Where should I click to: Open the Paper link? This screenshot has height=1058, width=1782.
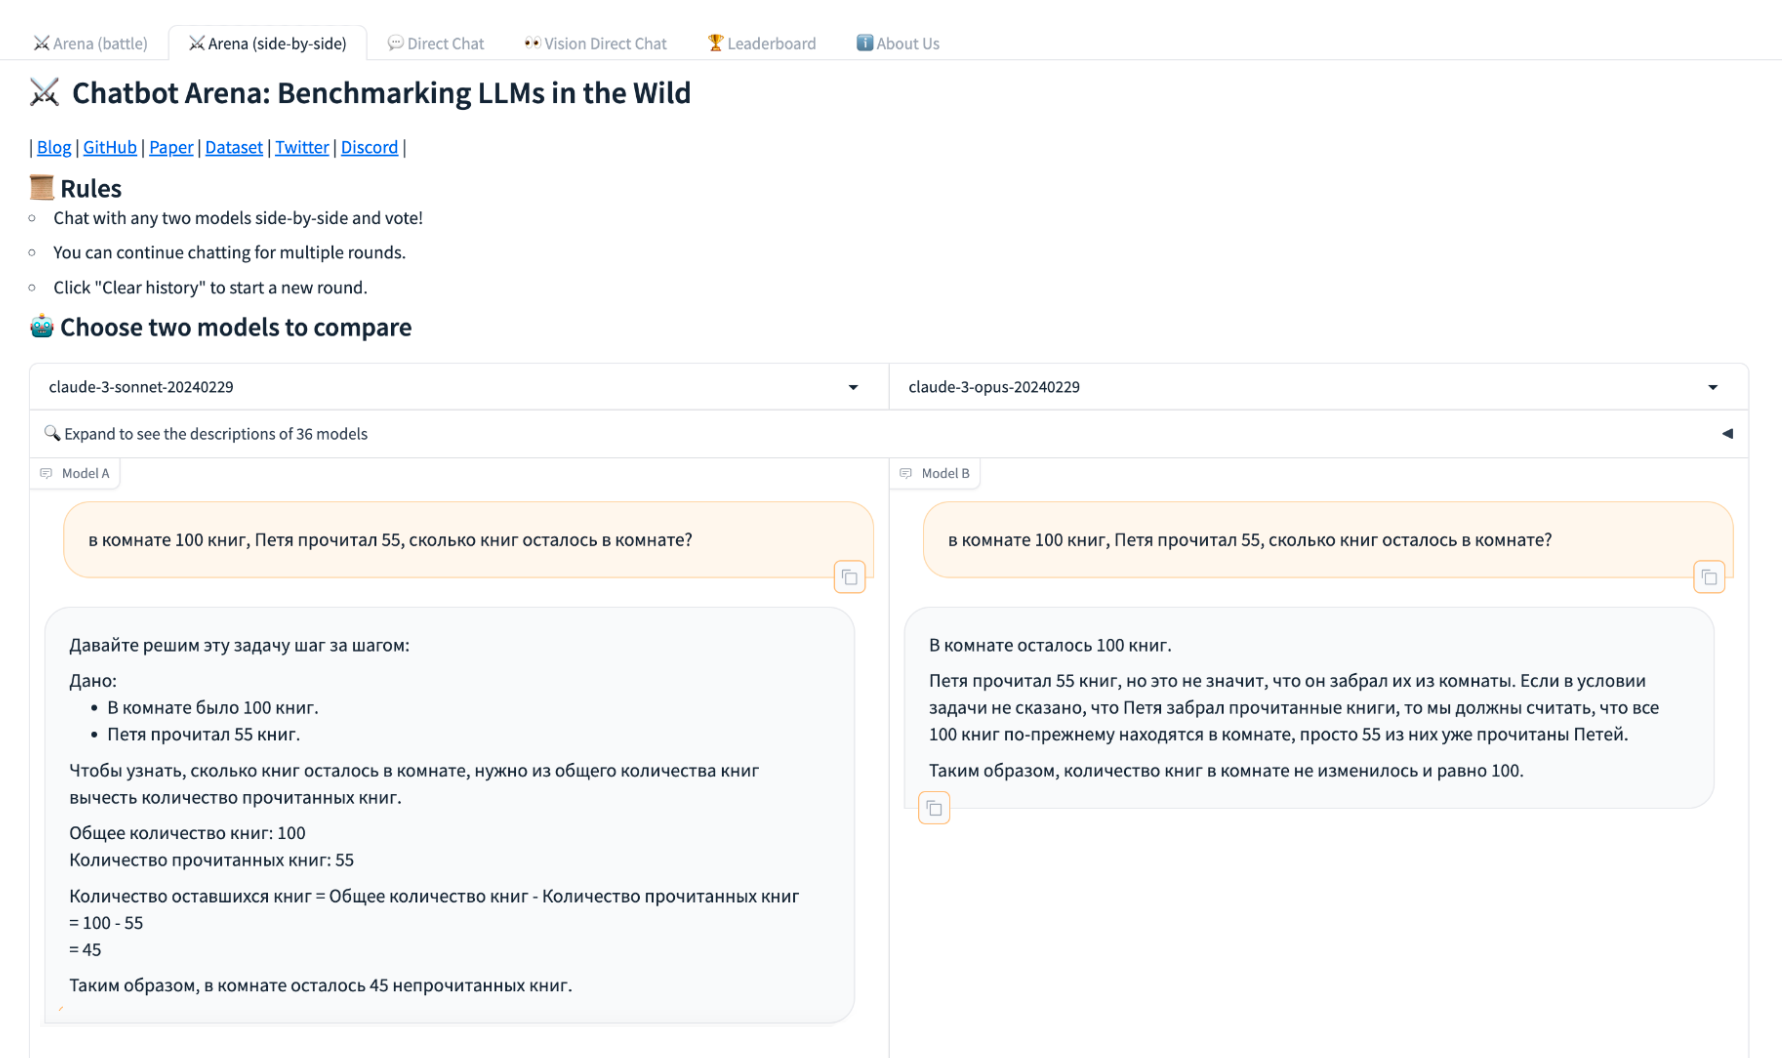(171, 148)
